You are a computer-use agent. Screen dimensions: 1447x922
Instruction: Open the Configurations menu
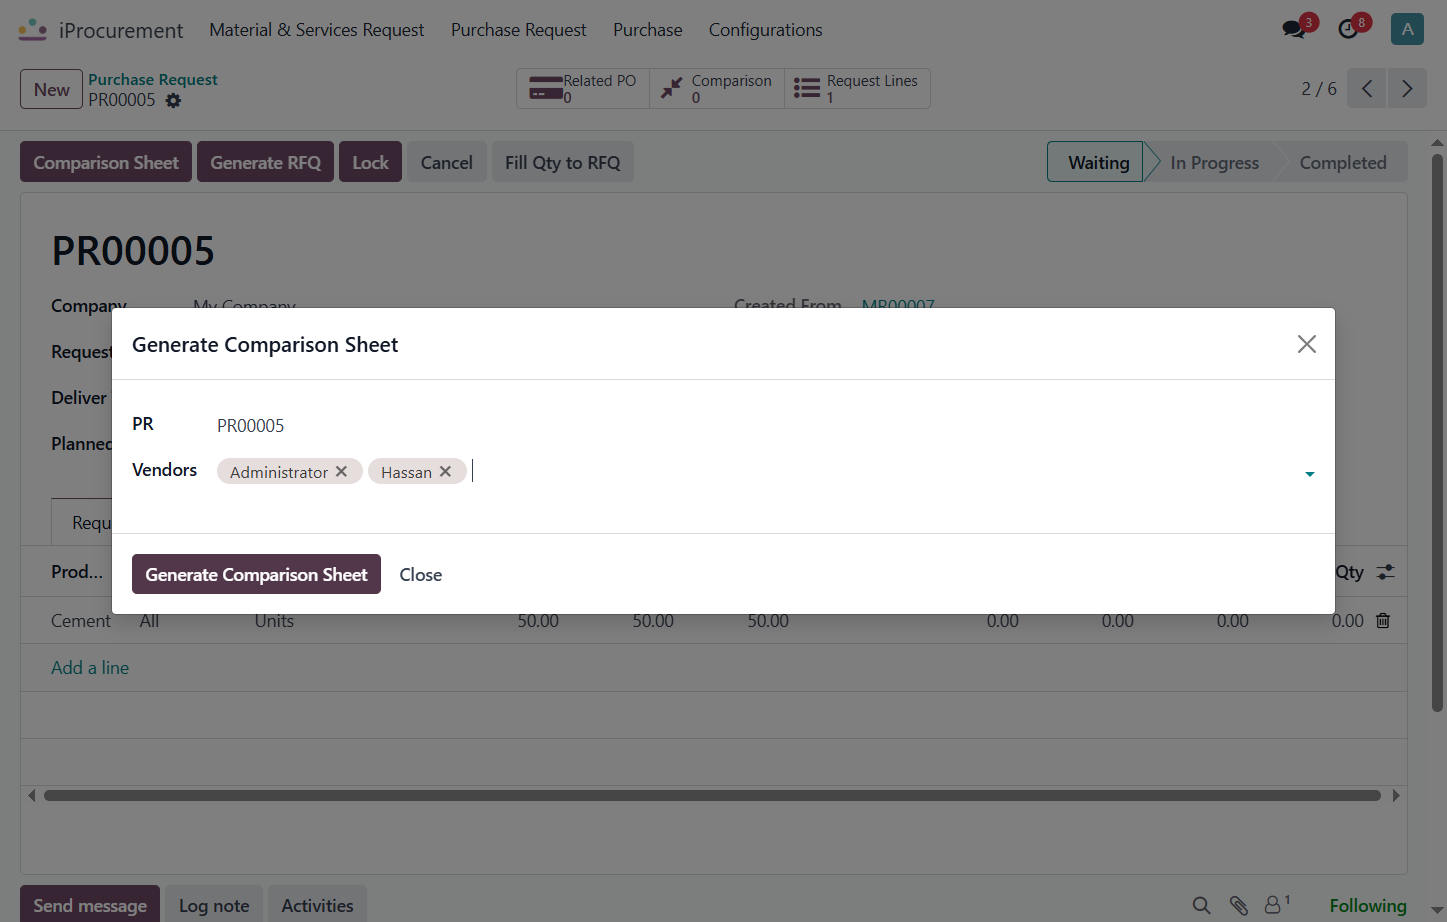coord(765,30)
